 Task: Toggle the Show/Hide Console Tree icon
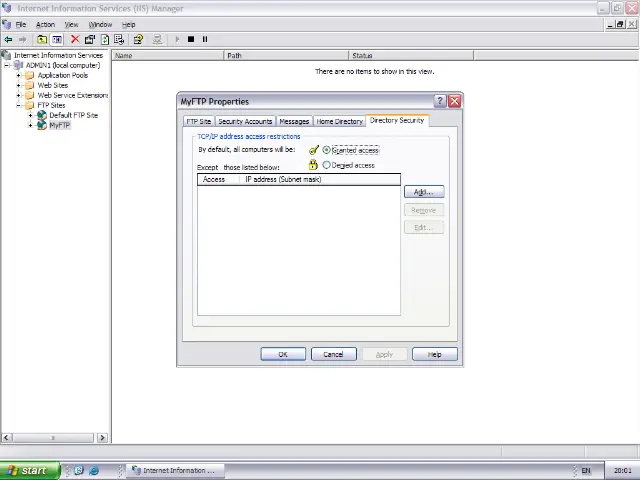[57, 40]
